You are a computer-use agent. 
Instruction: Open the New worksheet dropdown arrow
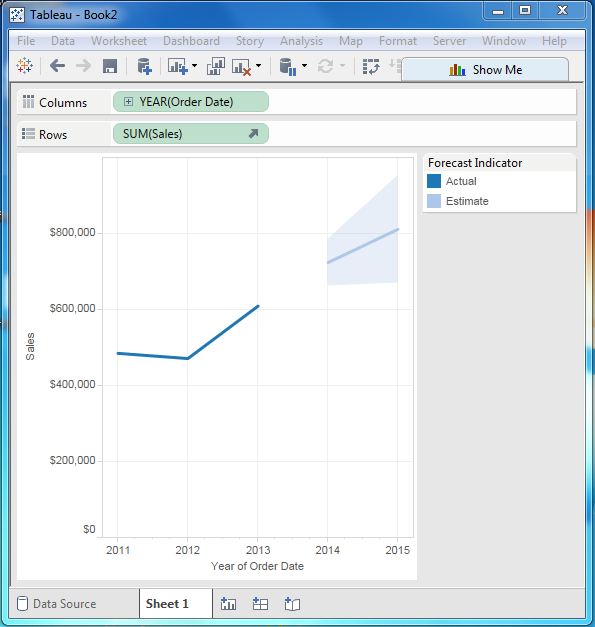coord(194,65)
